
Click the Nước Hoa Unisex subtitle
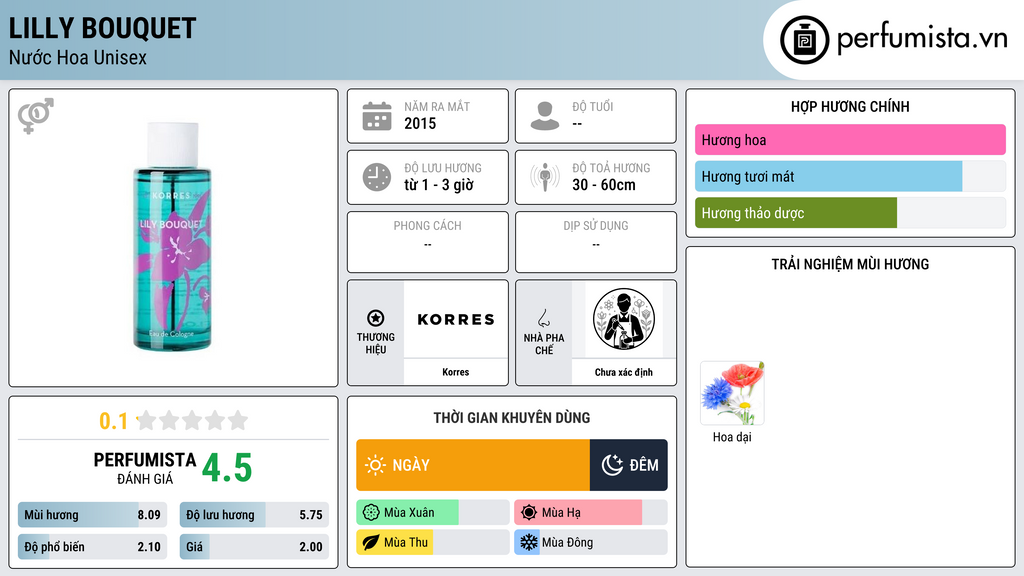(78, 57)
